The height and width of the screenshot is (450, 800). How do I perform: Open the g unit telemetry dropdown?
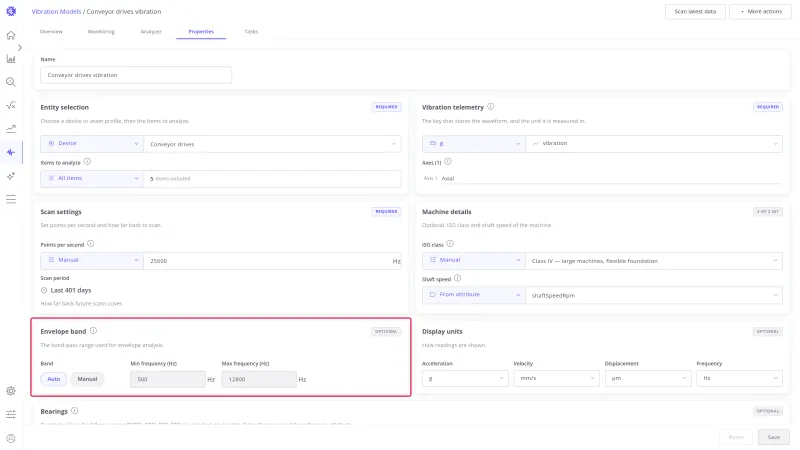point(473,143)
